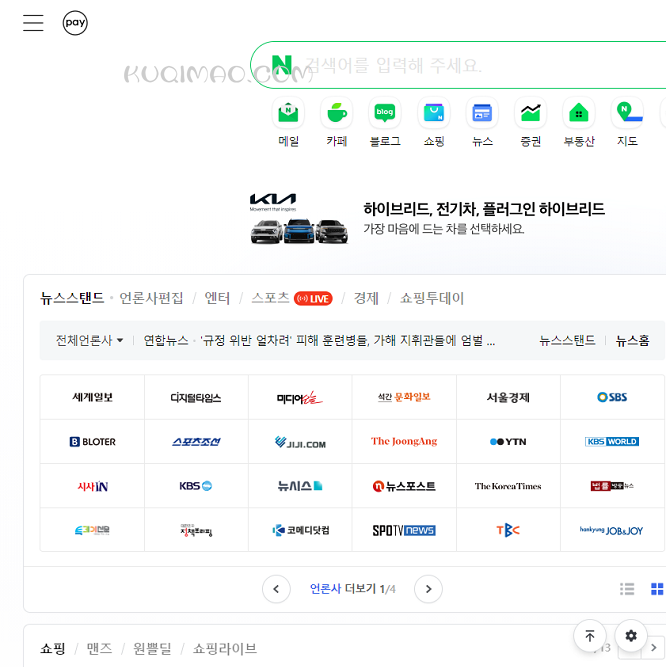Open the 부동산 (Real estate) shortcut icon

578,113
